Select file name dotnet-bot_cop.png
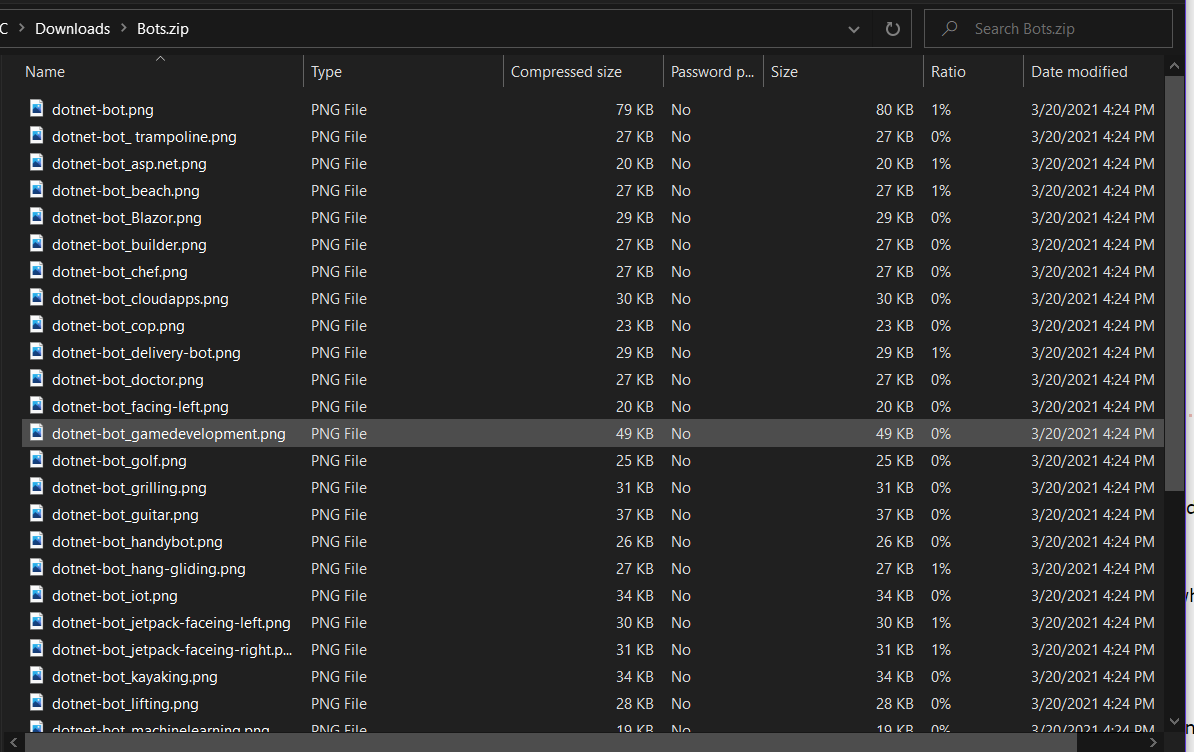 click(x=118, y=326)
